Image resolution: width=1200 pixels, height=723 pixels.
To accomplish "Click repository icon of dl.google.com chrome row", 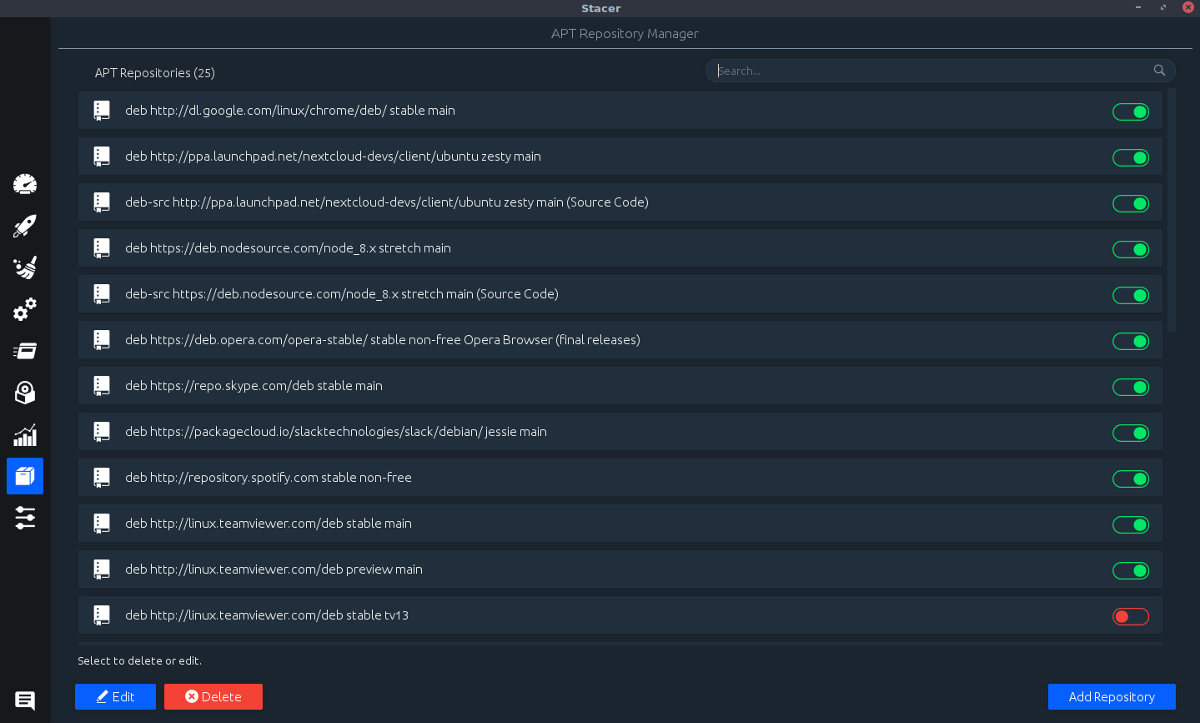I will click(x=101, y=111).
